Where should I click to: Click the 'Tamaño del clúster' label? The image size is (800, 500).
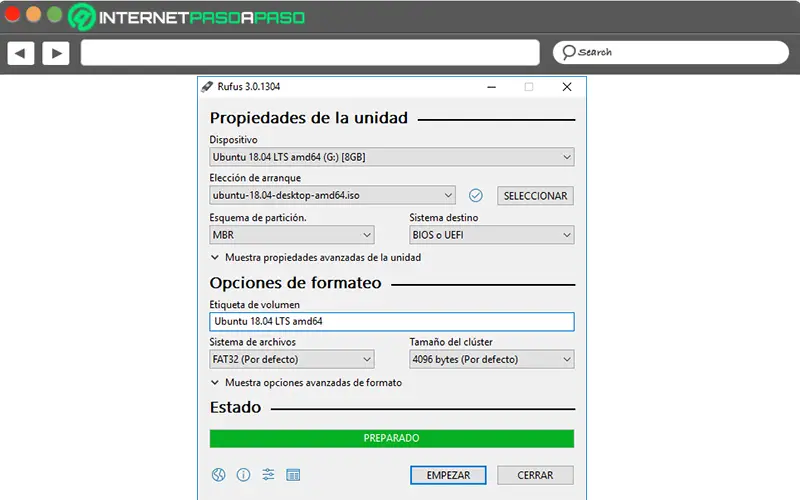coord(451,342)
